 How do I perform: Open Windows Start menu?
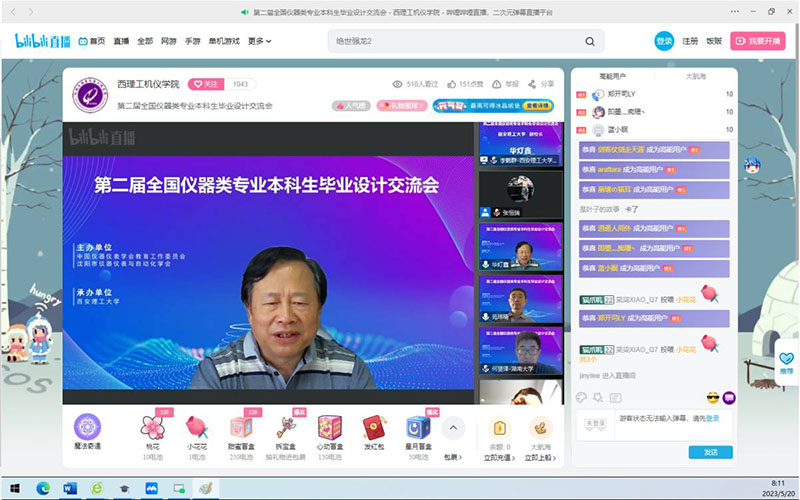14,489
